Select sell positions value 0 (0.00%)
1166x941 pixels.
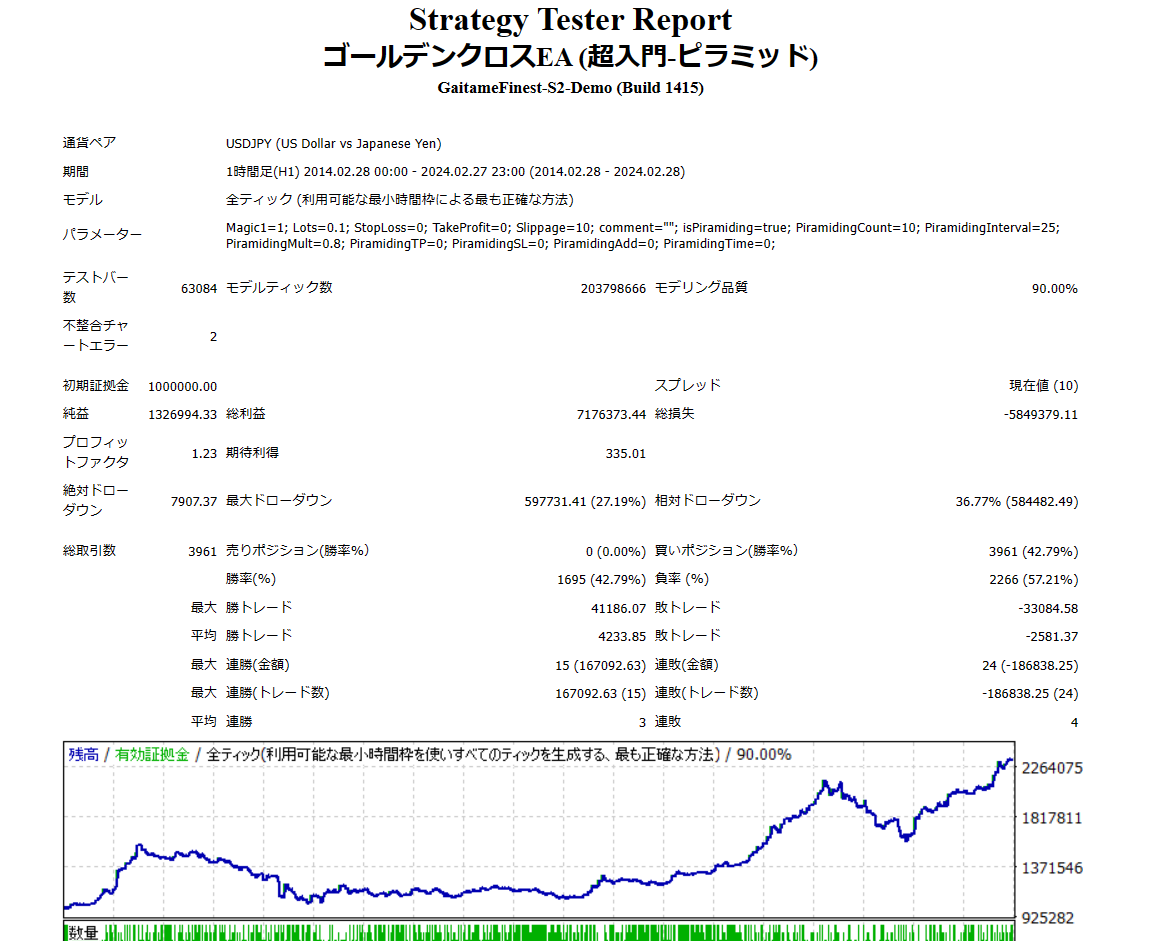616,552
